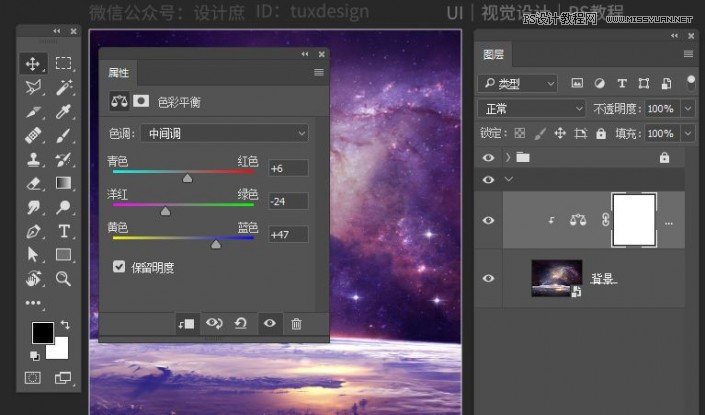705x415 pixels.
Task: Open the layer filter 类型 dropdown
Action: (x=518, y=84)
